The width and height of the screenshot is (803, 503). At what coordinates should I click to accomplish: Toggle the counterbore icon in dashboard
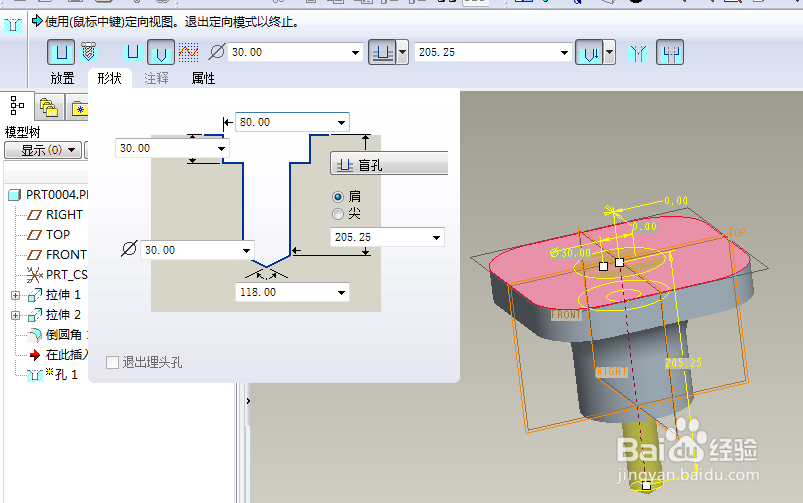coord(670,52)
